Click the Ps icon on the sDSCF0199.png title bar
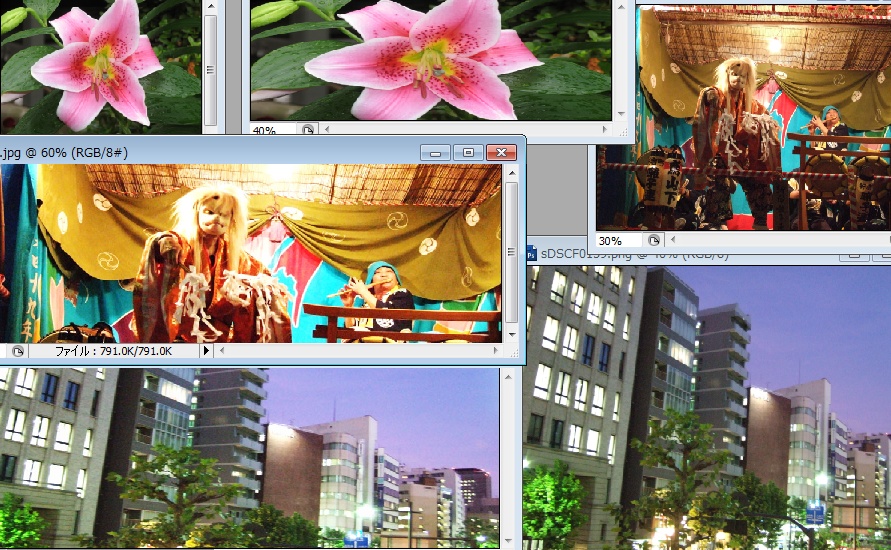The width and height of the screenshot is (891, 550). tap(533, 254)
